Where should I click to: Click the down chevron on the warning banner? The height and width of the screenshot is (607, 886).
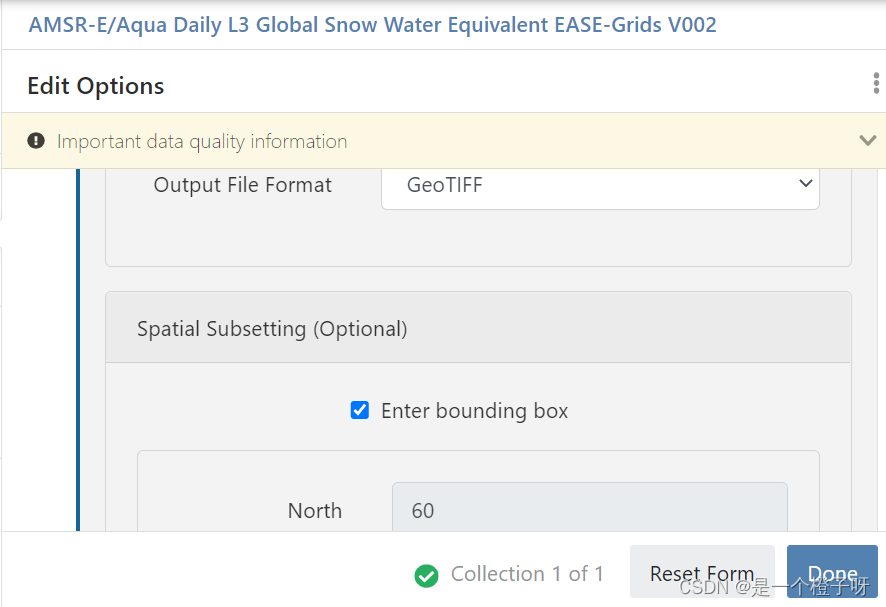(x=867, y=140)
